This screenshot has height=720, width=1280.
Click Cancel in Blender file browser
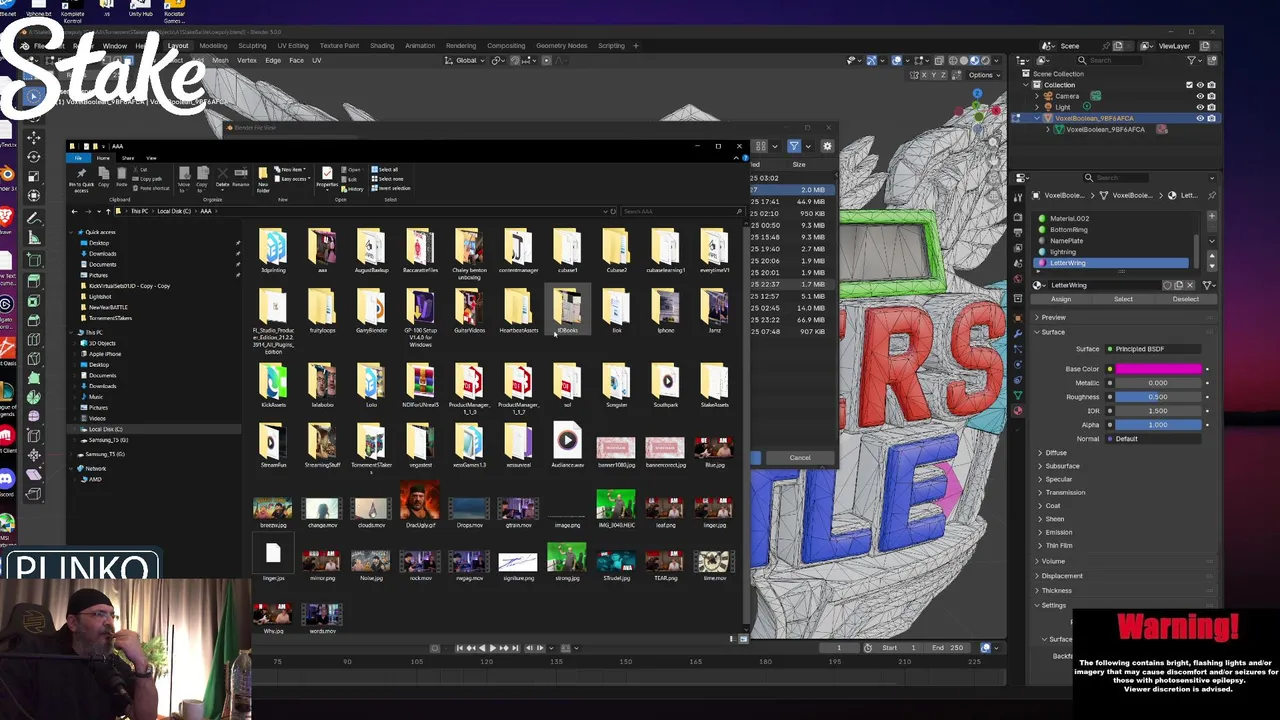(x=800, y=458)
